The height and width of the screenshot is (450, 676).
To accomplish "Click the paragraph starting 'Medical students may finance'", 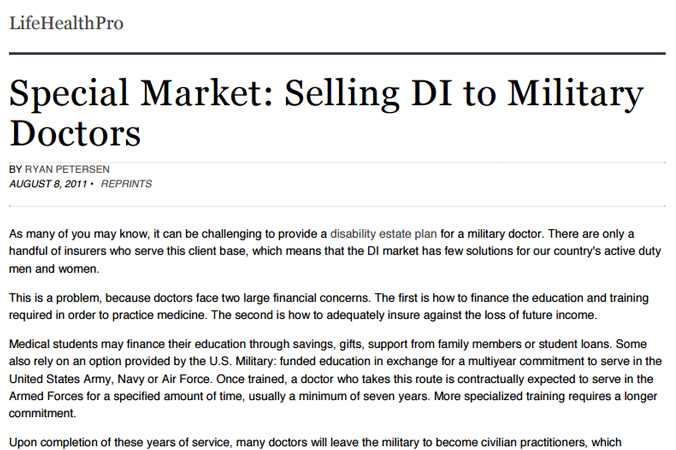I will tap(335, 379).
